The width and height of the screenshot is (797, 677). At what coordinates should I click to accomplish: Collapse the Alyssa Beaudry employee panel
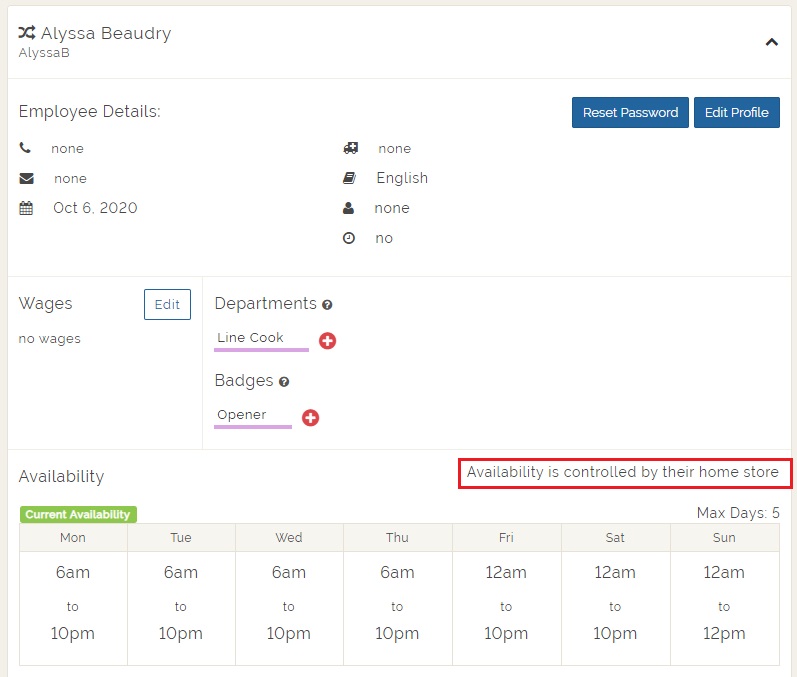point(771,42)
